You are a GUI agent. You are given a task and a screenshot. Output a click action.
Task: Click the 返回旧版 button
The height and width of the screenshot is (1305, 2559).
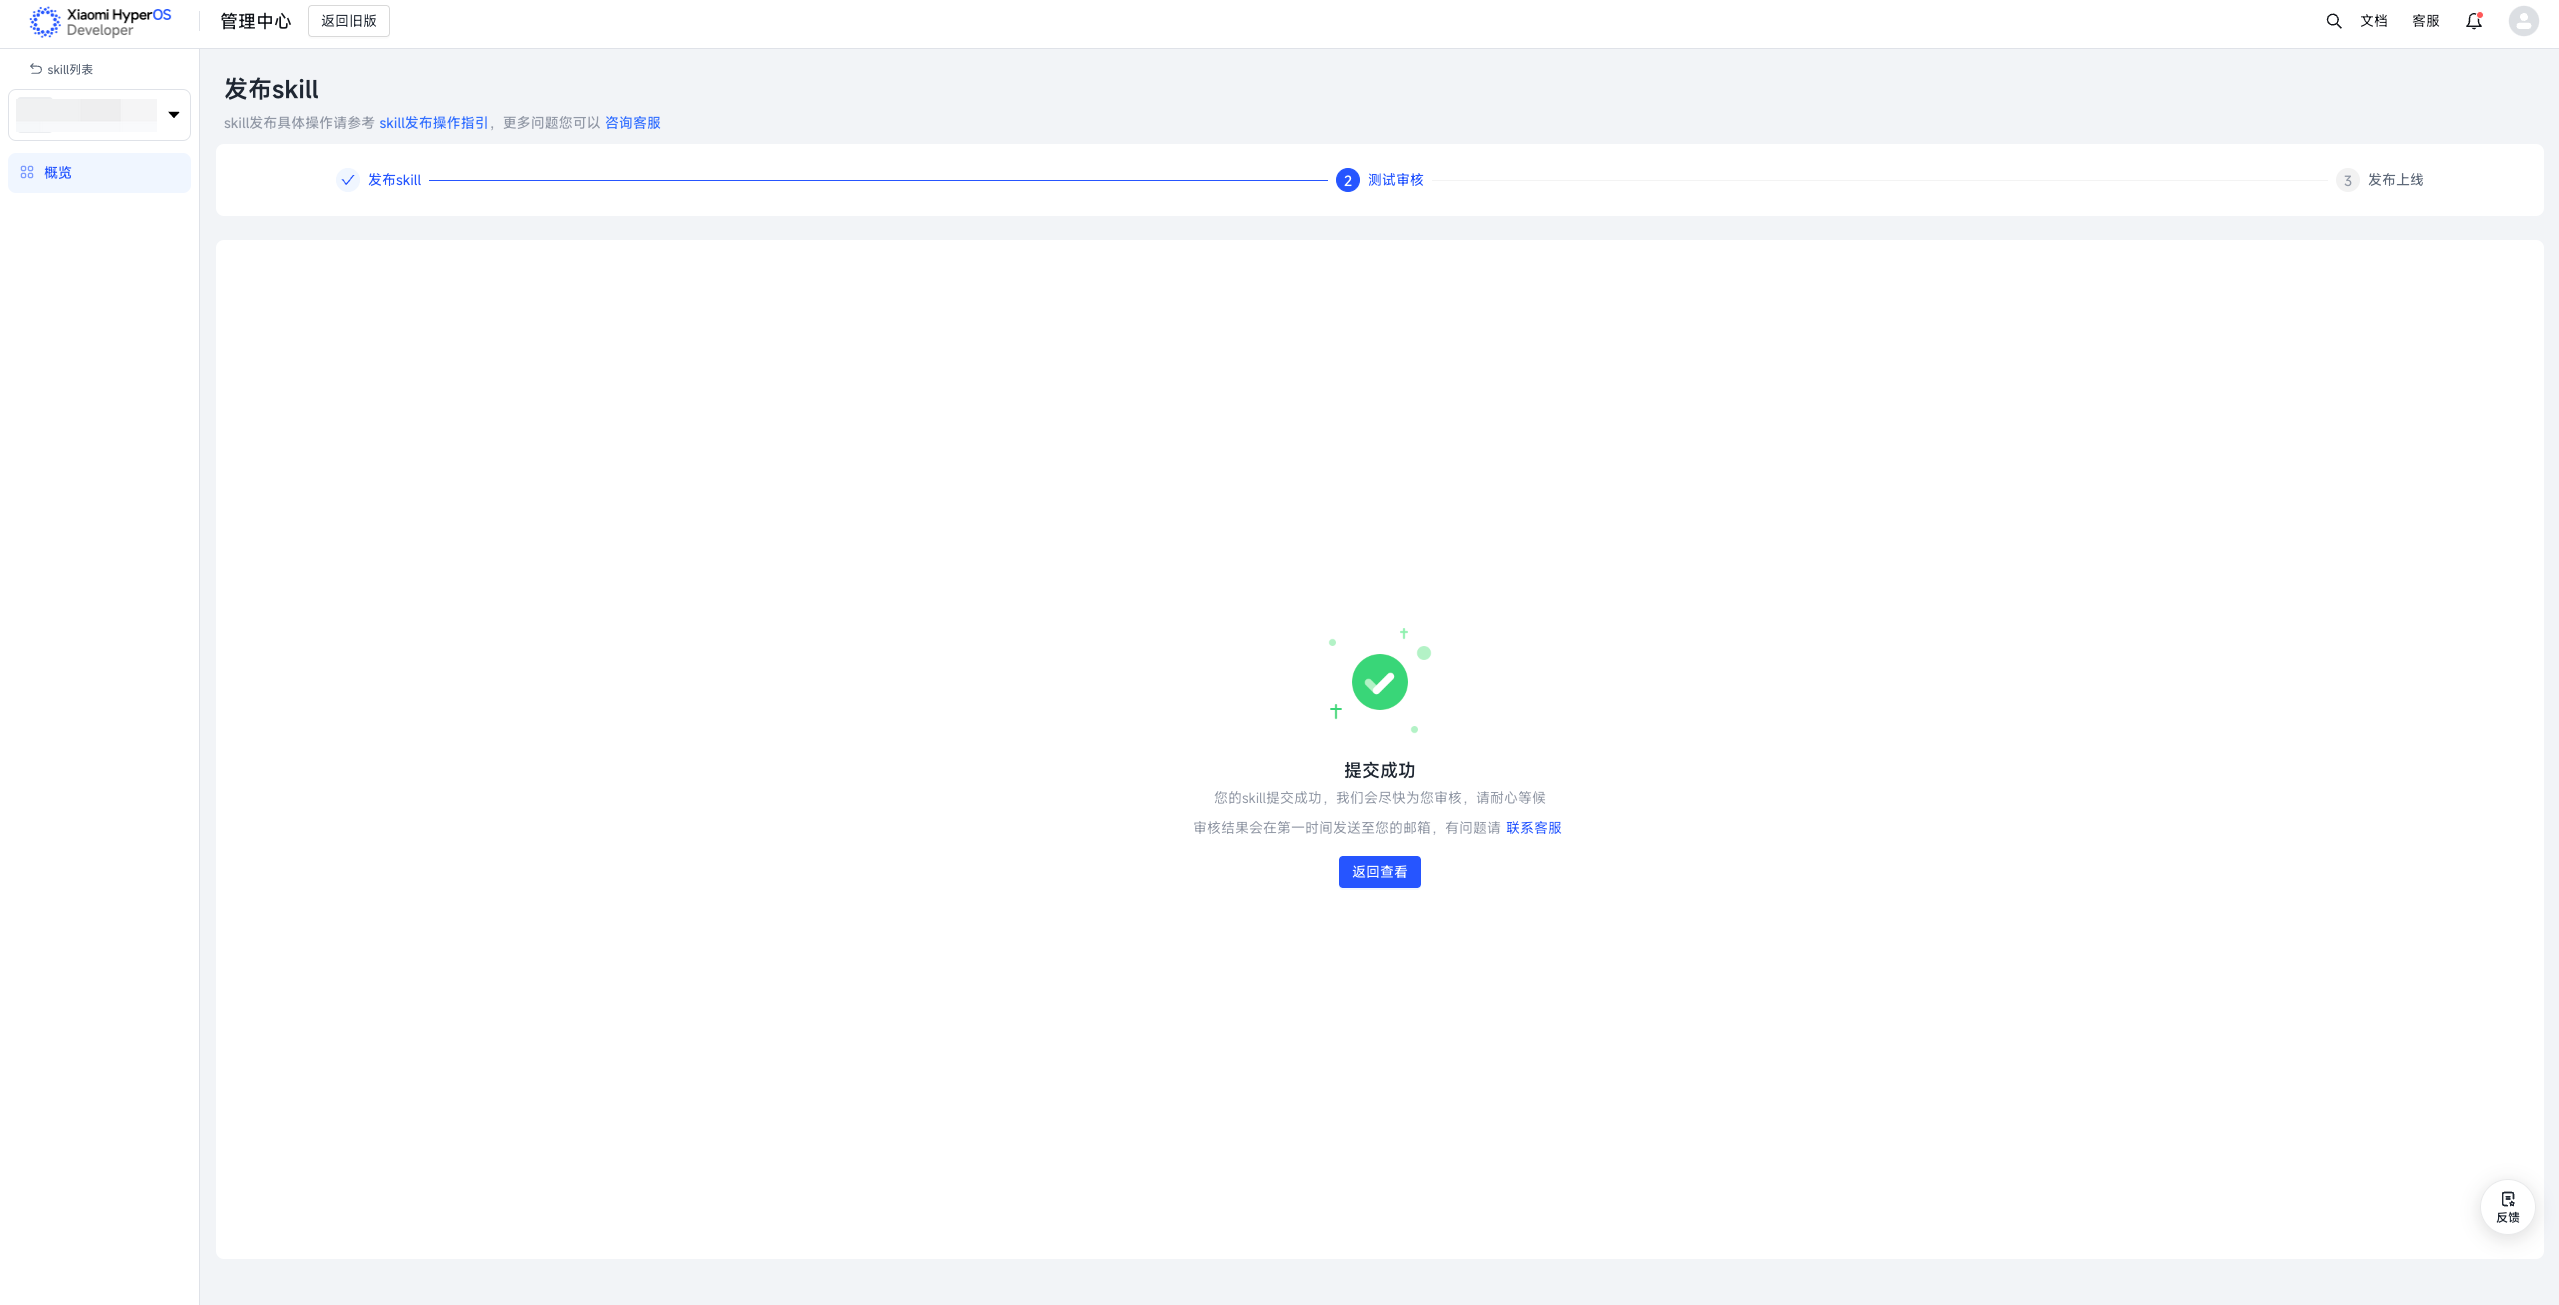click(x=348, y=21)
